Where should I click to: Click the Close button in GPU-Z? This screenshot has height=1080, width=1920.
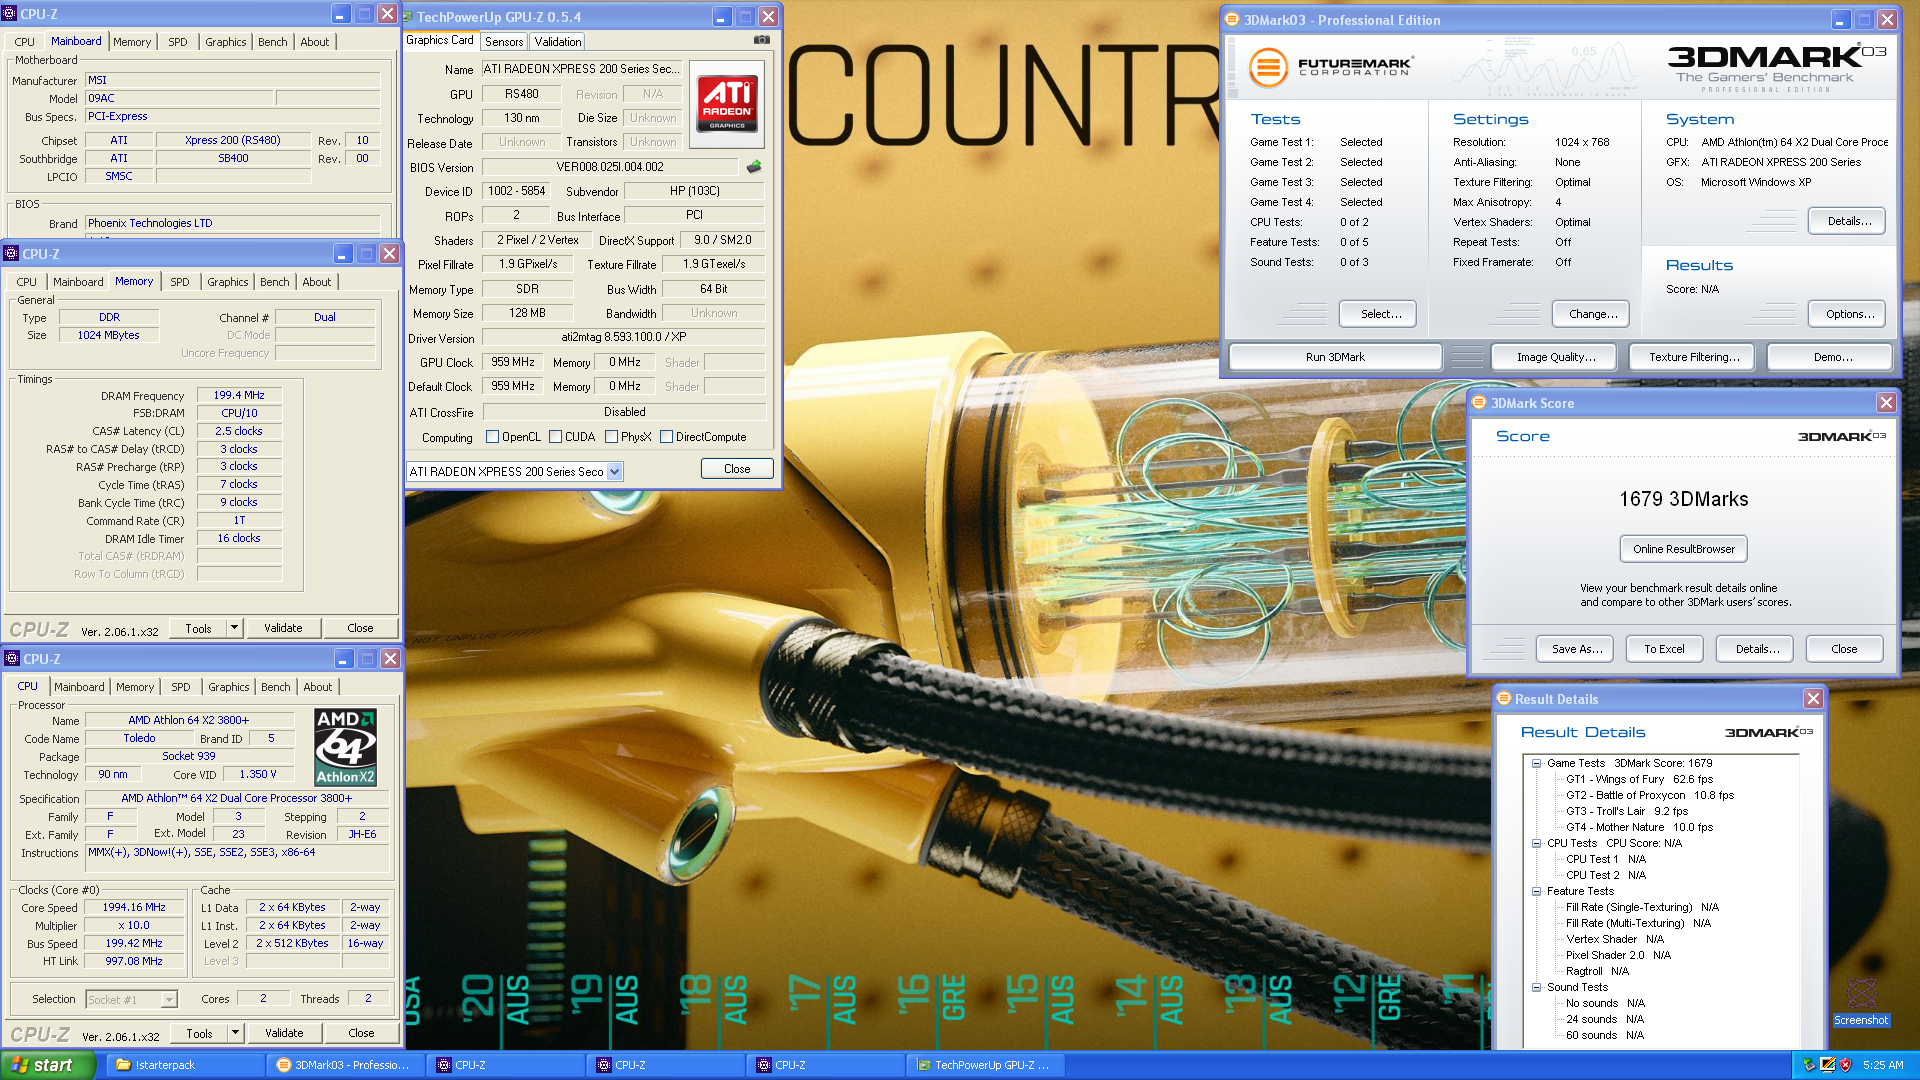point(737,469)
